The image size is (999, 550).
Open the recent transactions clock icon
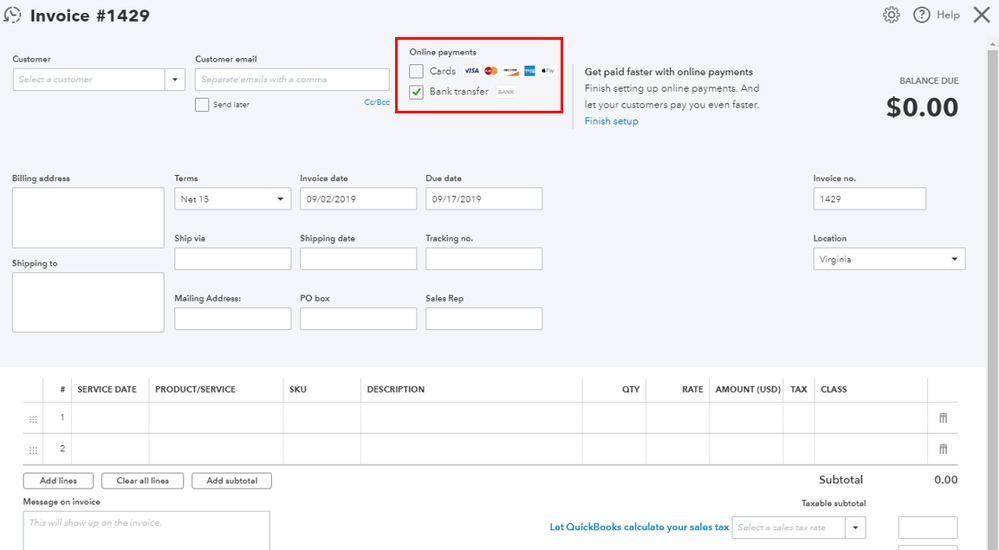(x=12, y=15)
